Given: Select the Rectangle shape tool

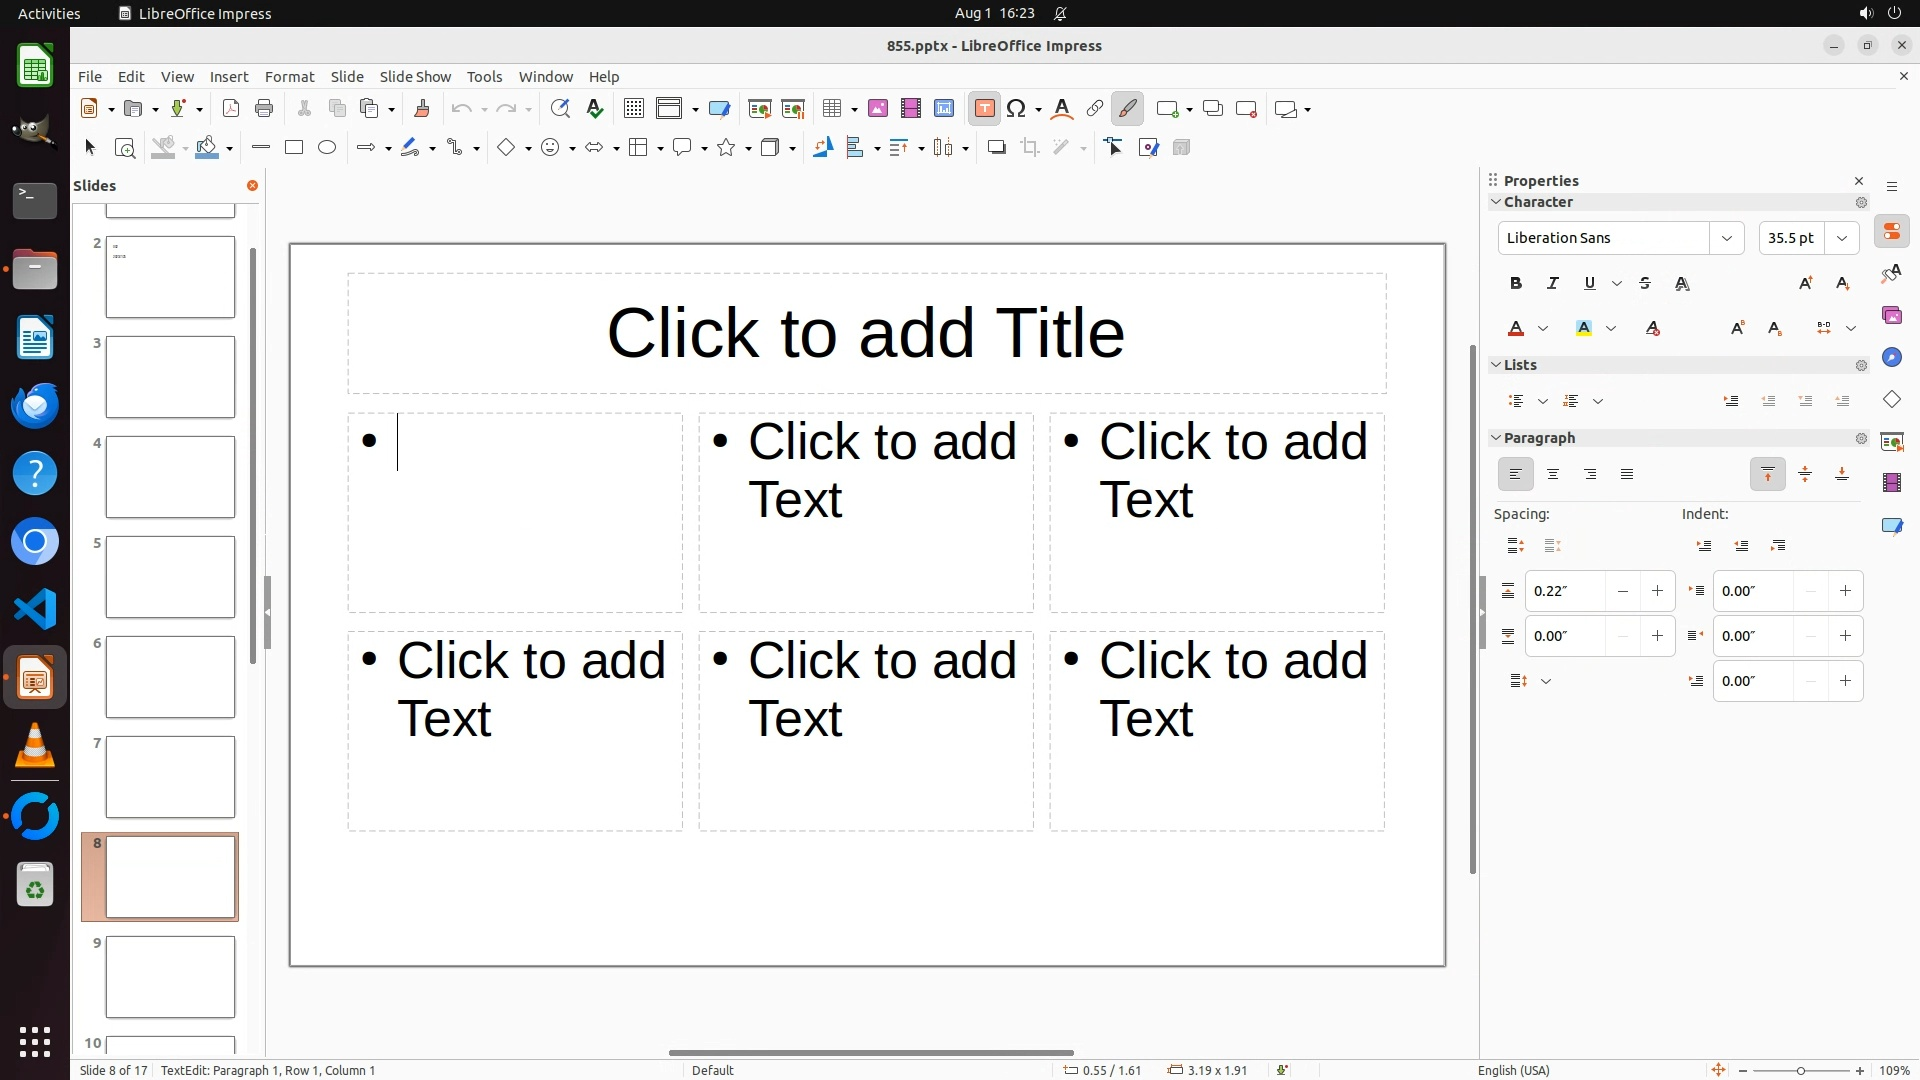Looking at the screenshot, I should [x=294, y=148].
